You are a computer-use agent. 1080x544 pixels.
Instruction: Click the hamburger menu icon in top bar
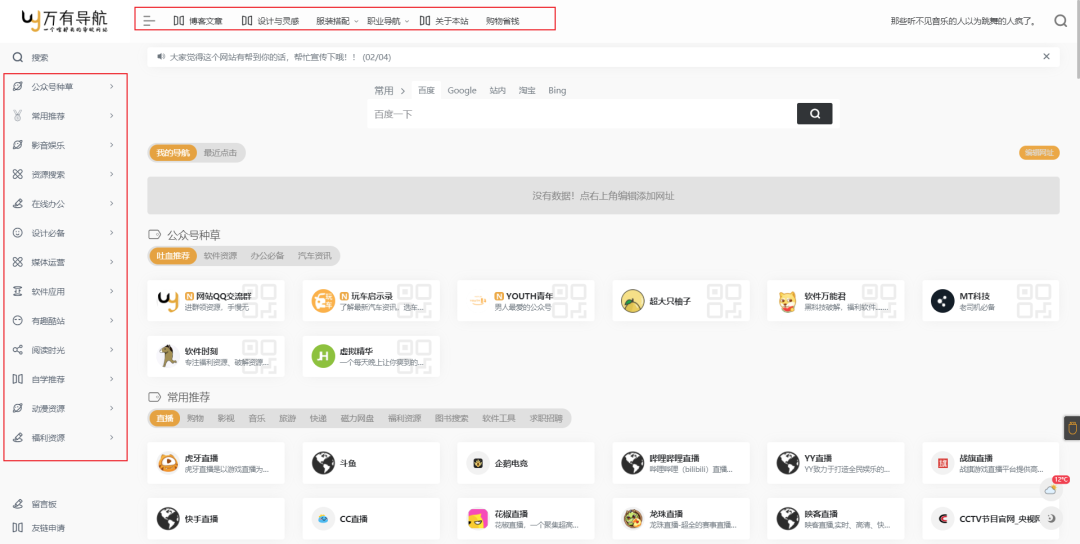[x=149, y=21]
